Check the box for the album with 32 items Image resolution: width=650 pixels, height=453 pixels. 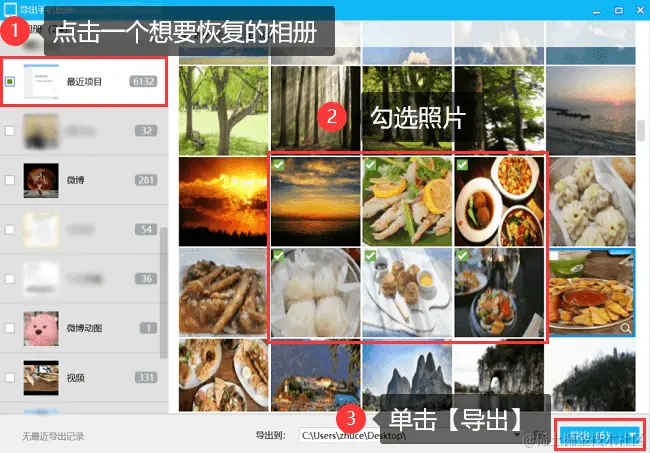tap(10, 131)
